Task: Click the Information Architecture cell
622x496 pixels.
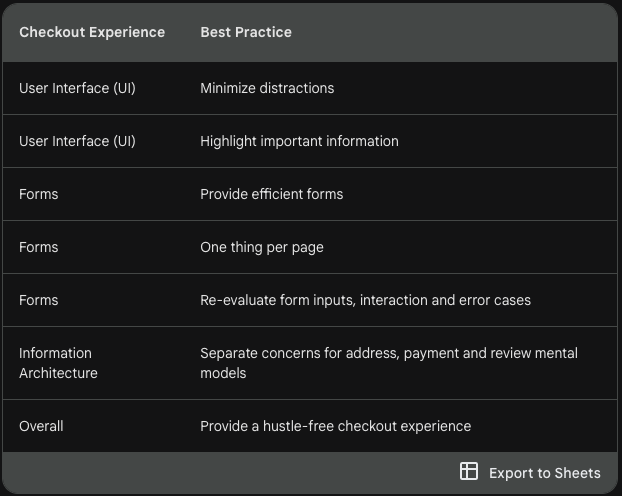Action: coord(58,363)
